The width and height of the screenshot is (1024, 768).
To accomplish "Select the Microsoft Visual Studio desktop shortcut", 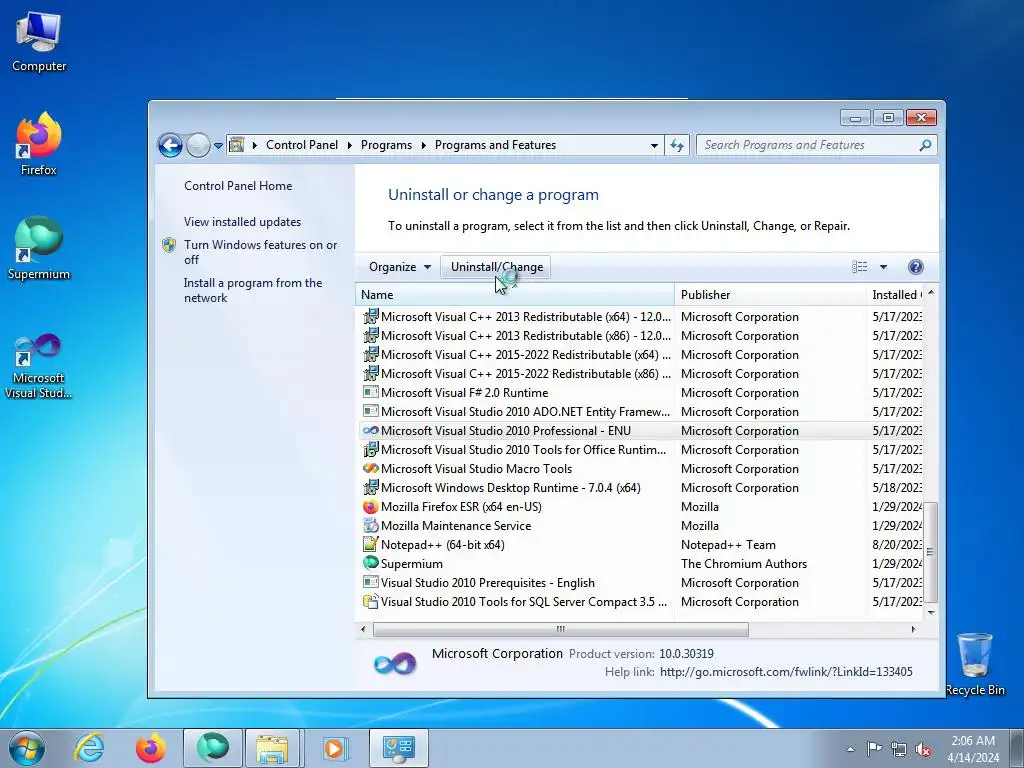I will (x=39, y=366).
